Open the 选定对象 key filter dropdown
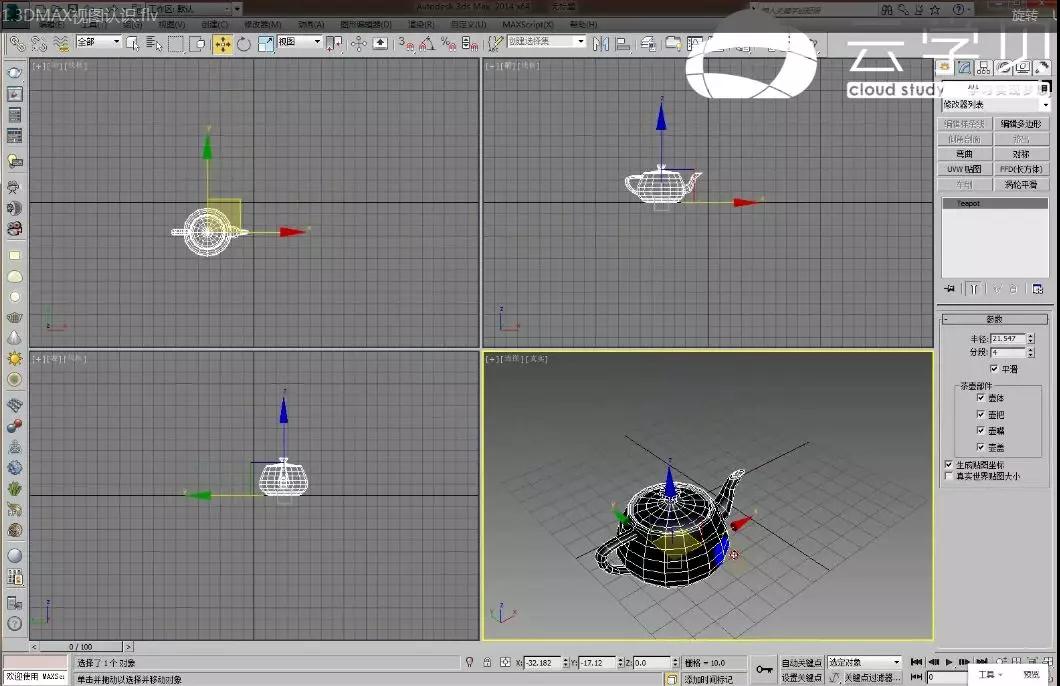 [865, 662]
